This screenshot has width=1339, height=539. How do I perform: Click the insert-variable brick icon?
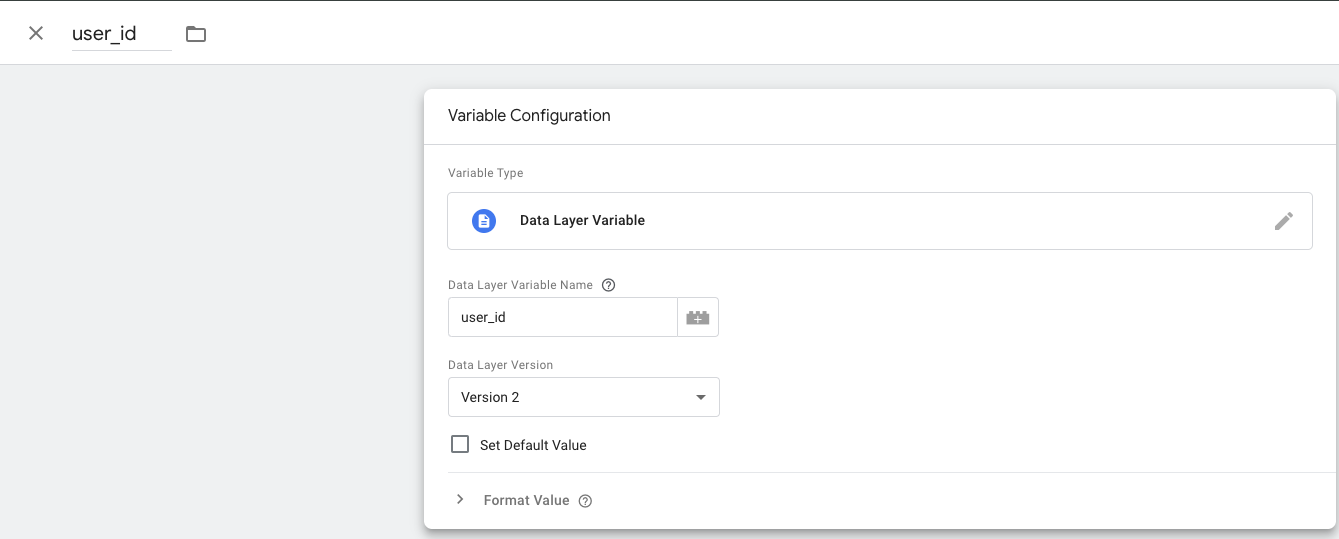point(697,317)
